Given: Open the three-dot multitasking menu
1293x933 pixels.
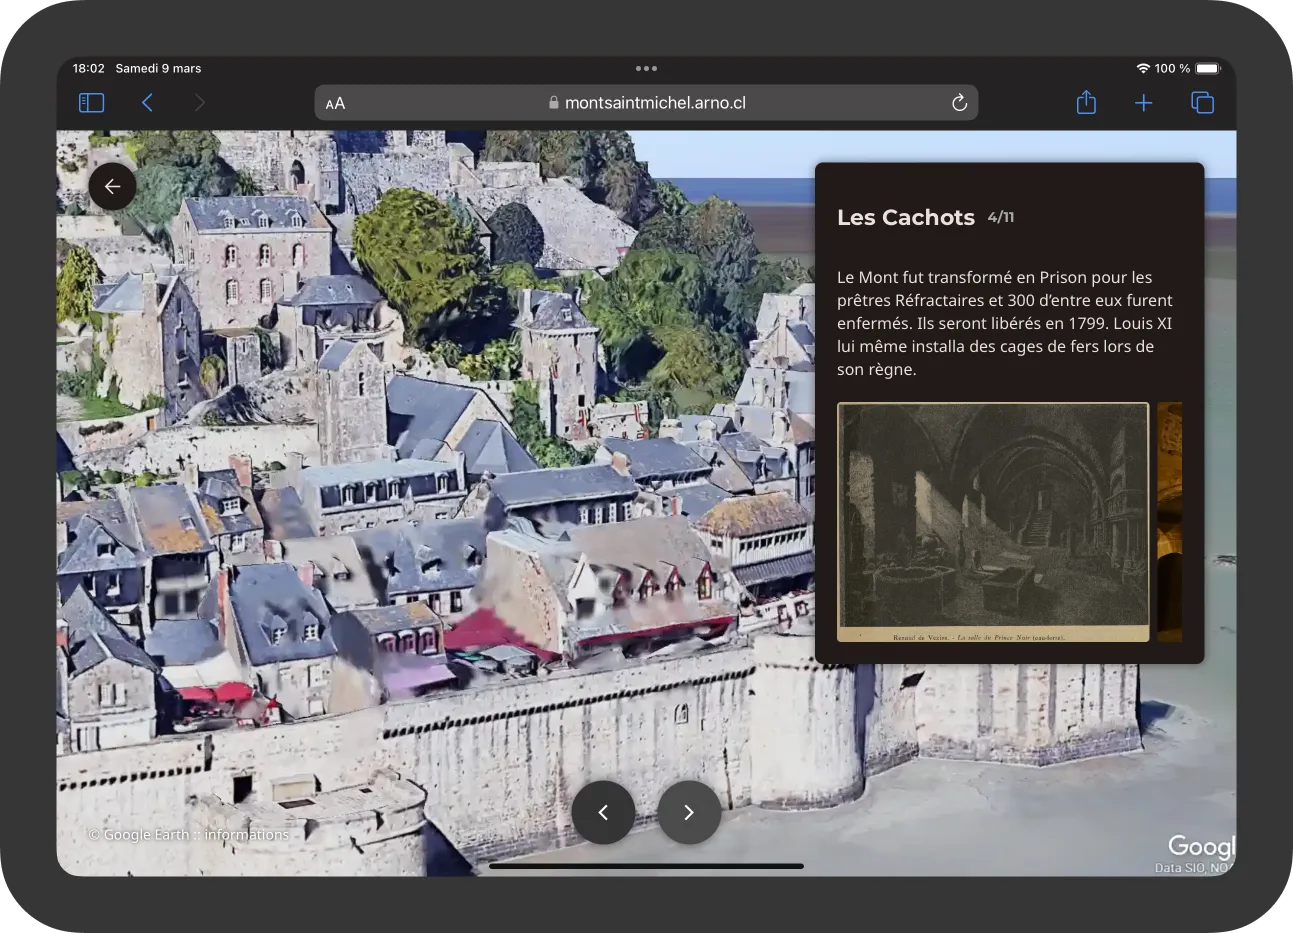Looking at the screenshot, I should pos(646,69).
